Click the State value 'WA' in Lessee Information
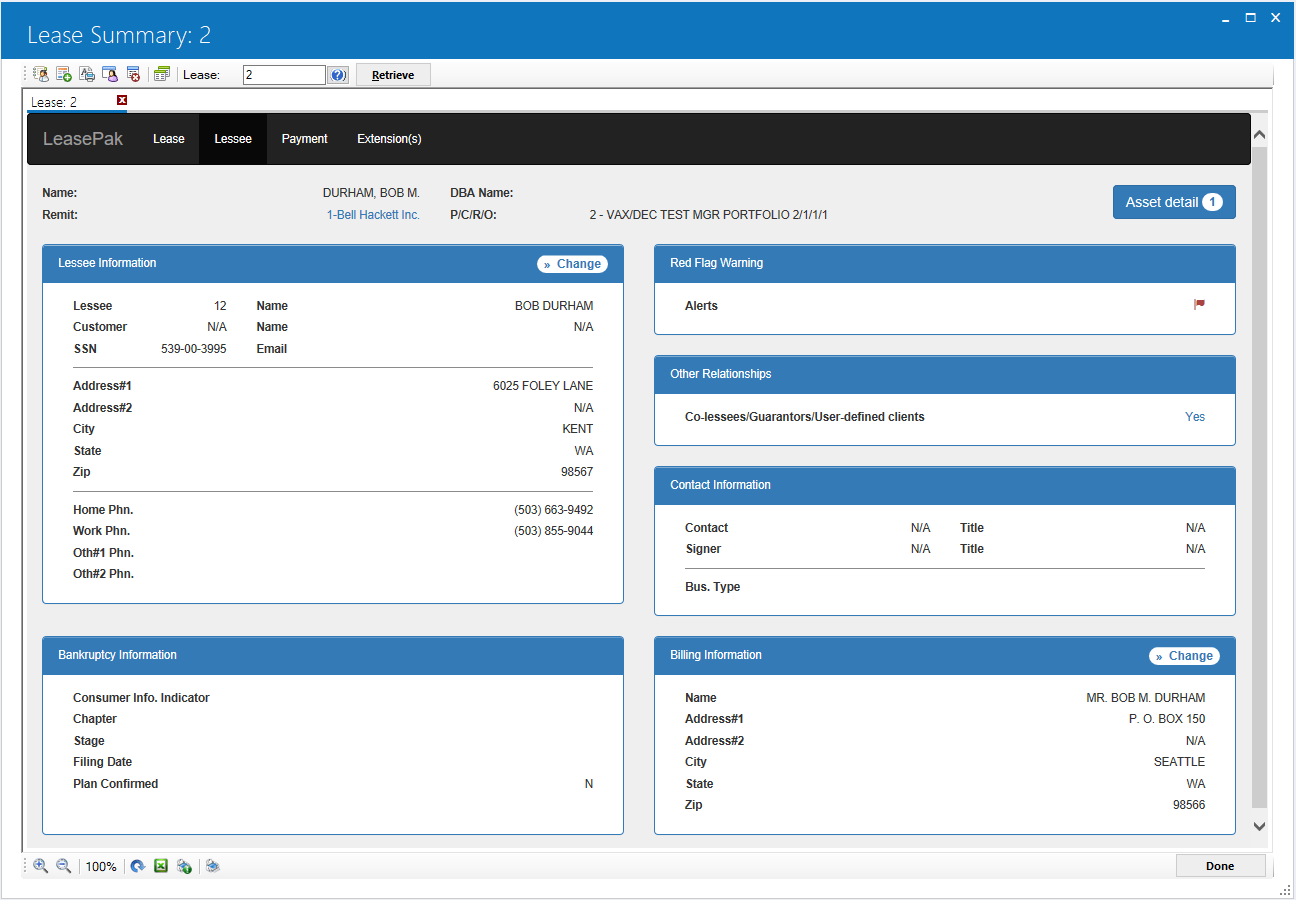The width and height of the screenshot is (1296, 900). point(584,451)
